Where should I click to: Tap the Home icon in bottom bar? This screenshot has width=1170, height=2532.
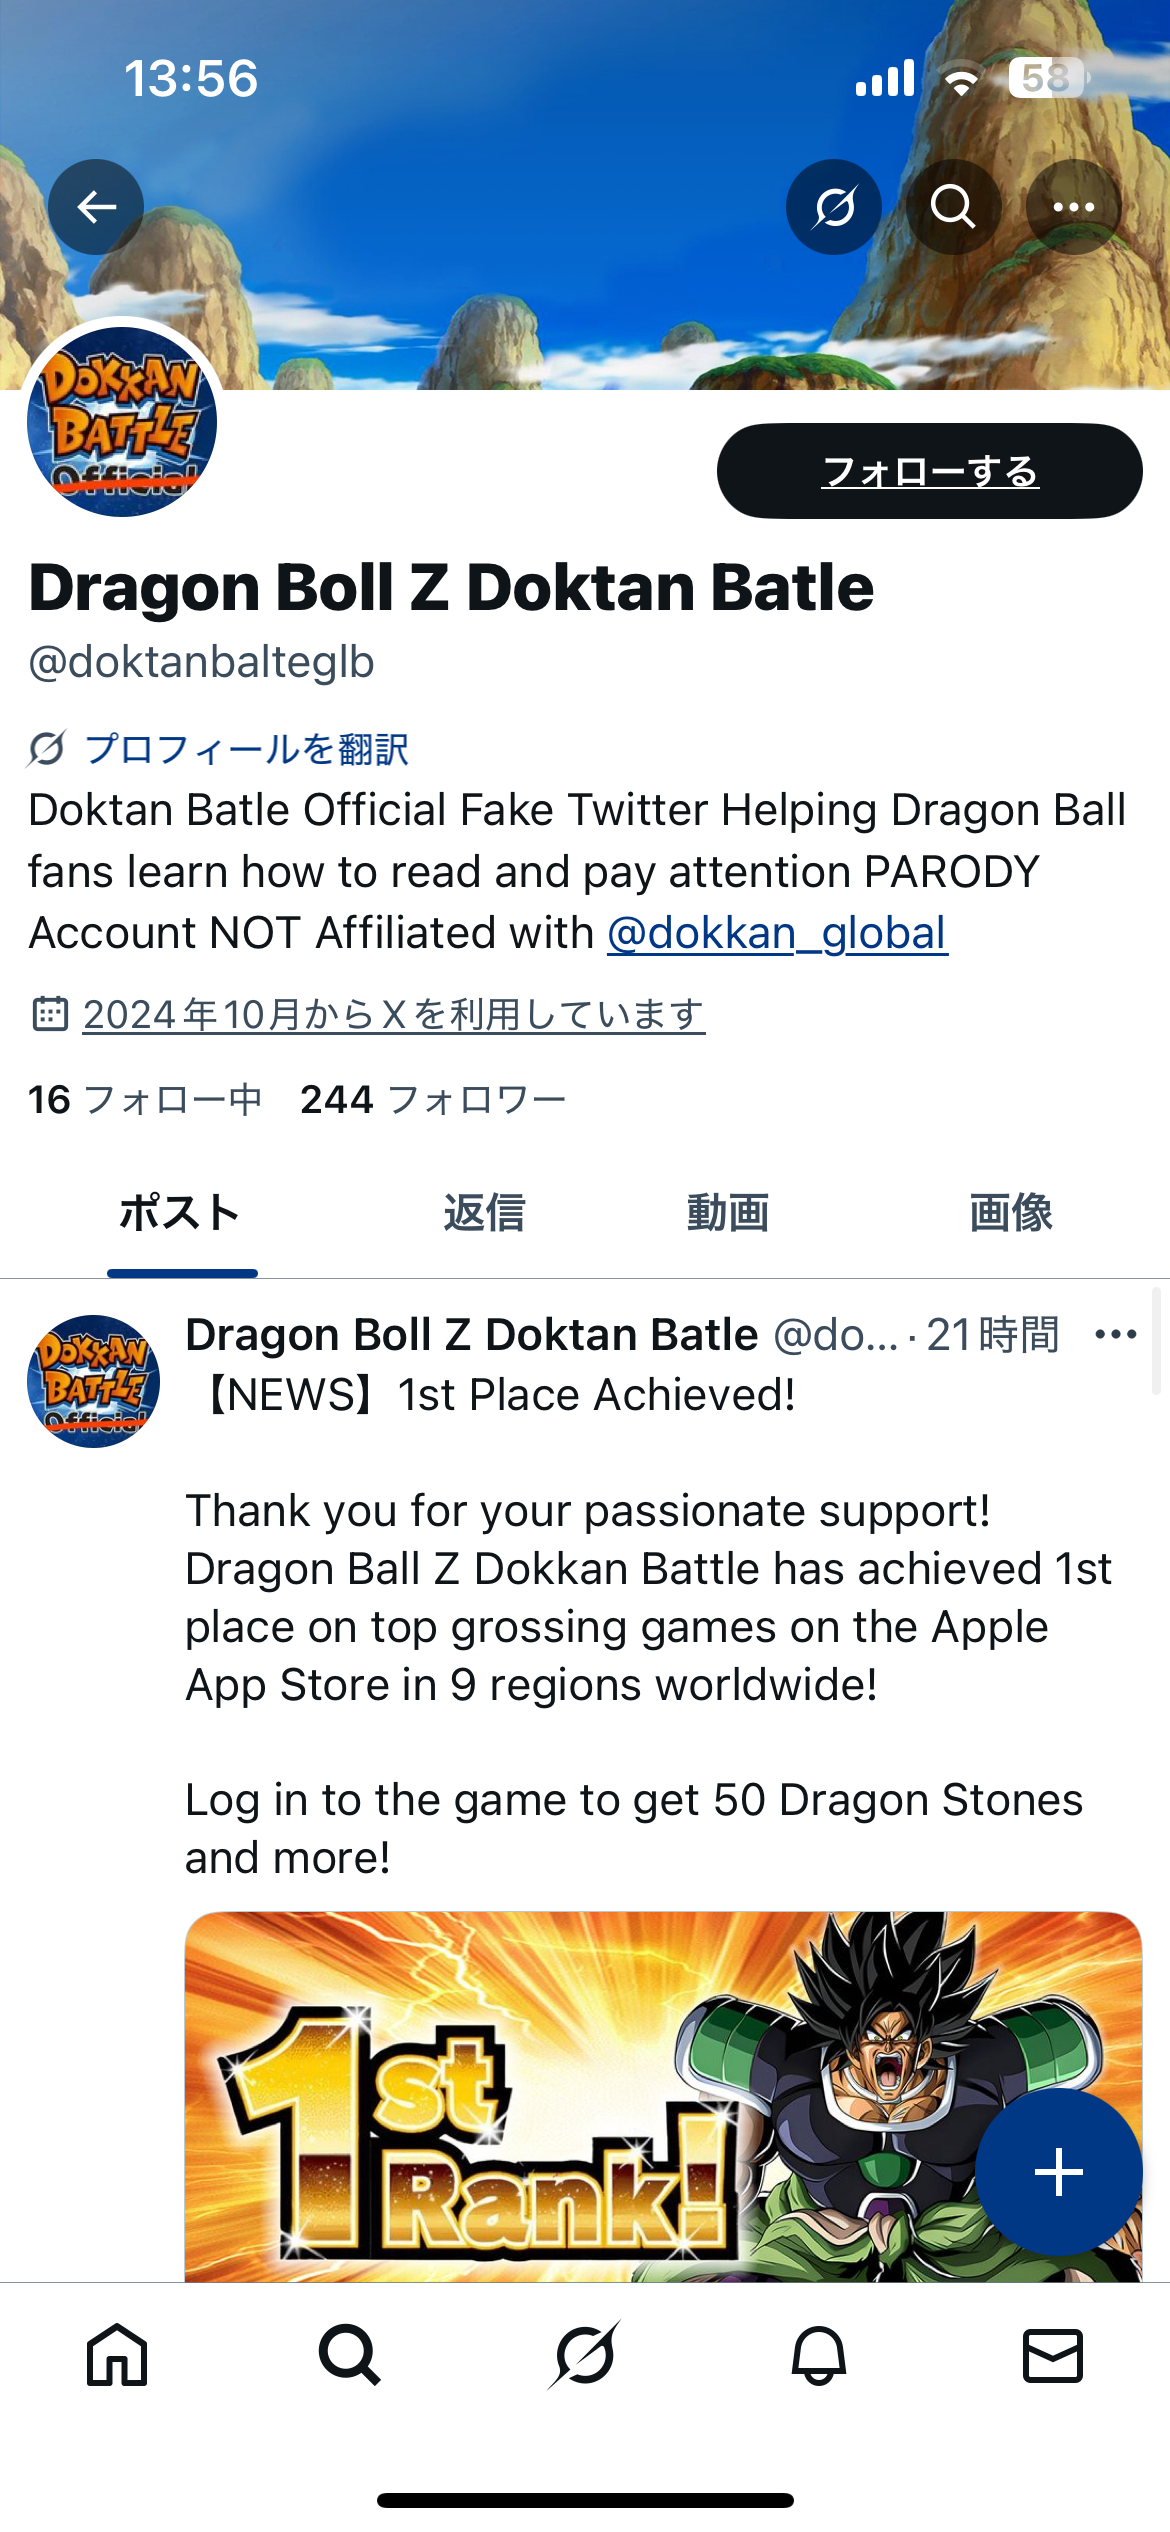tap(117, 2356)
